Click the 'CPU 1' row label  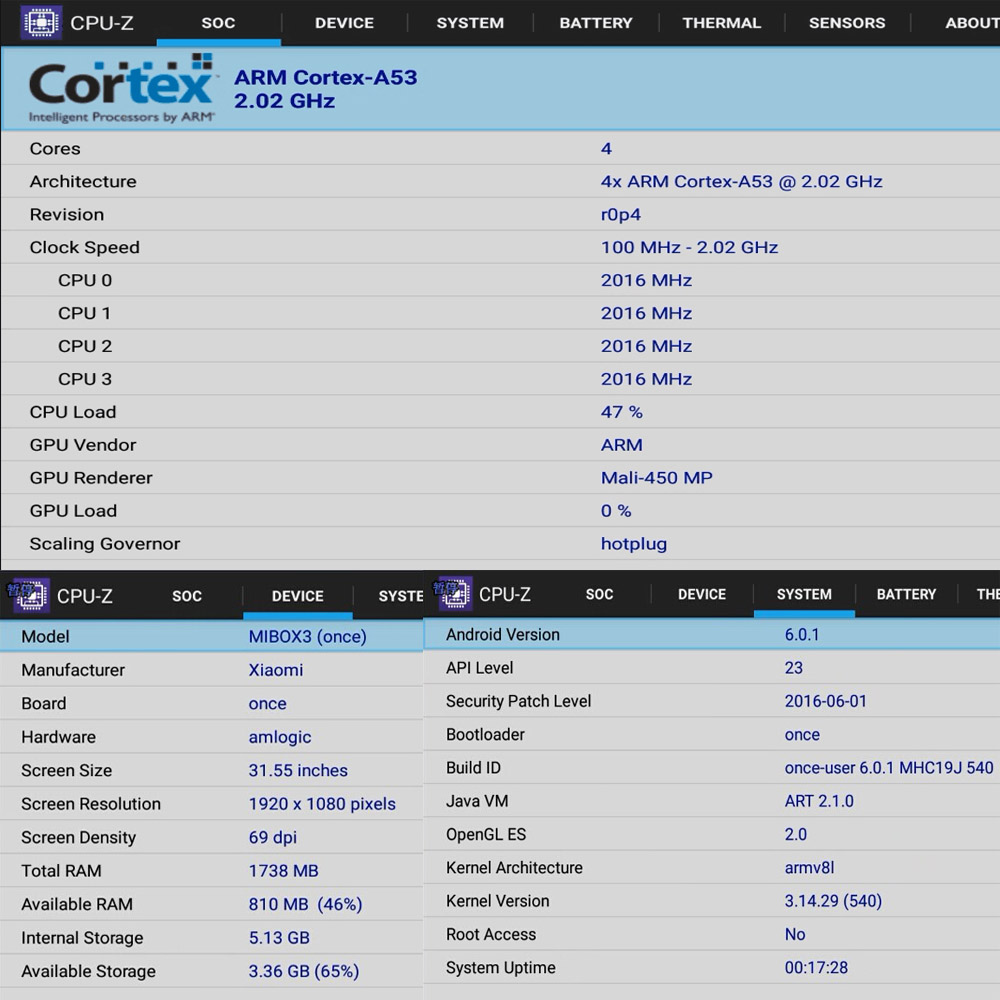click(84, 313)
